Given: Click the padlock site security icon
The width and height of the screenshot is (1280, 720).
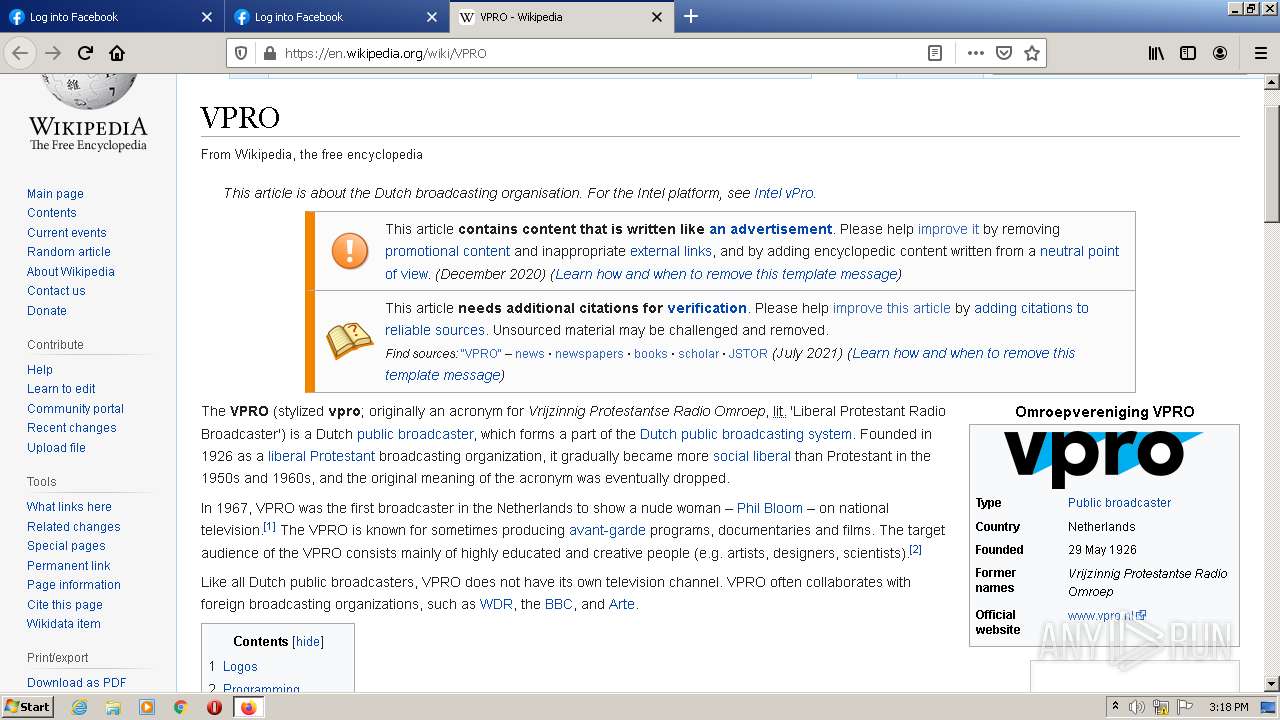Looking at the screenshot, I should [268, 53].
